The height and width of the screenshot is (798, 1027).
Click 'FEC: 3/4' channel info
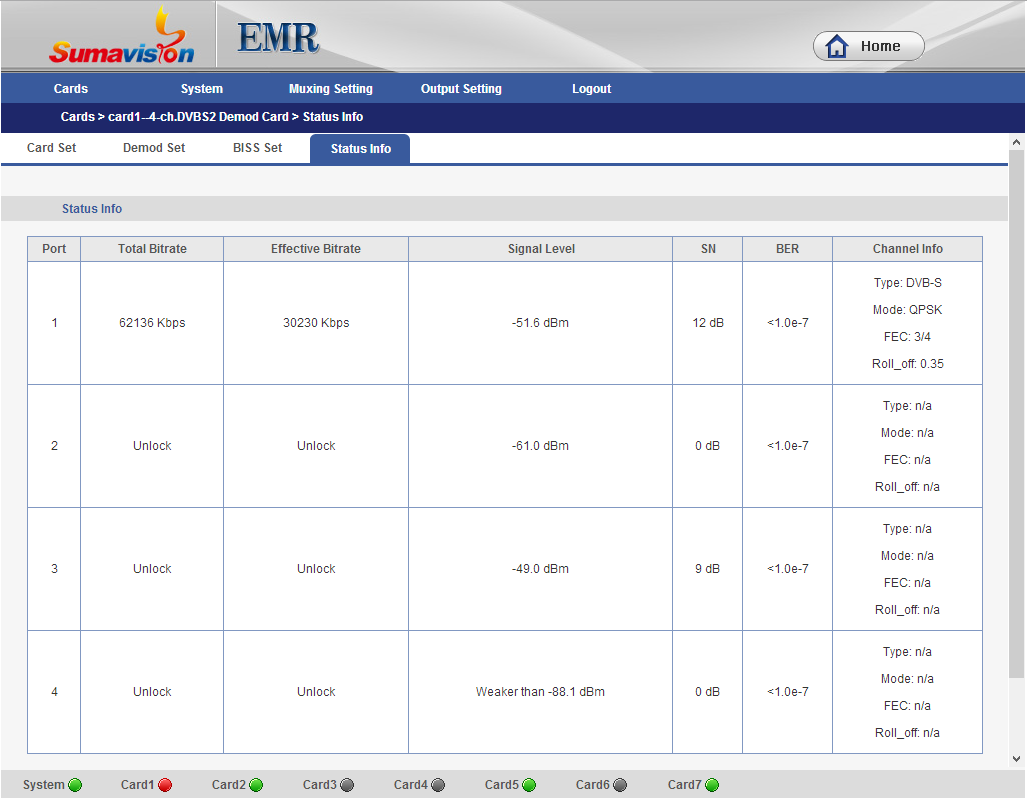point(907,337)
